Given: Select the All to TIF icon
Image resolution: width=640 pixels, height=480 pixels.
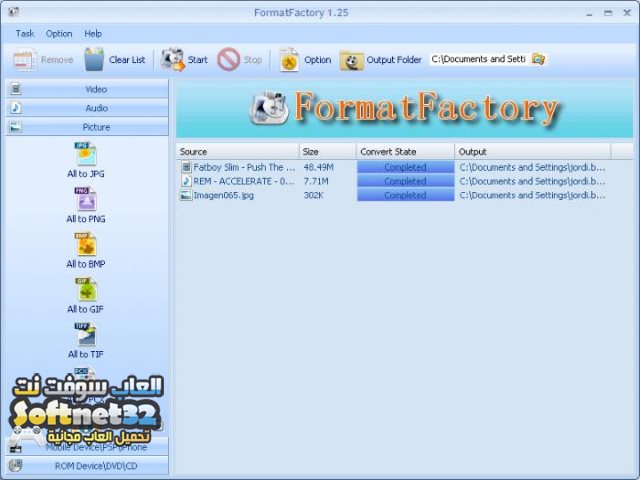Looking at the screenshot, I should click(x=86, y=334).
